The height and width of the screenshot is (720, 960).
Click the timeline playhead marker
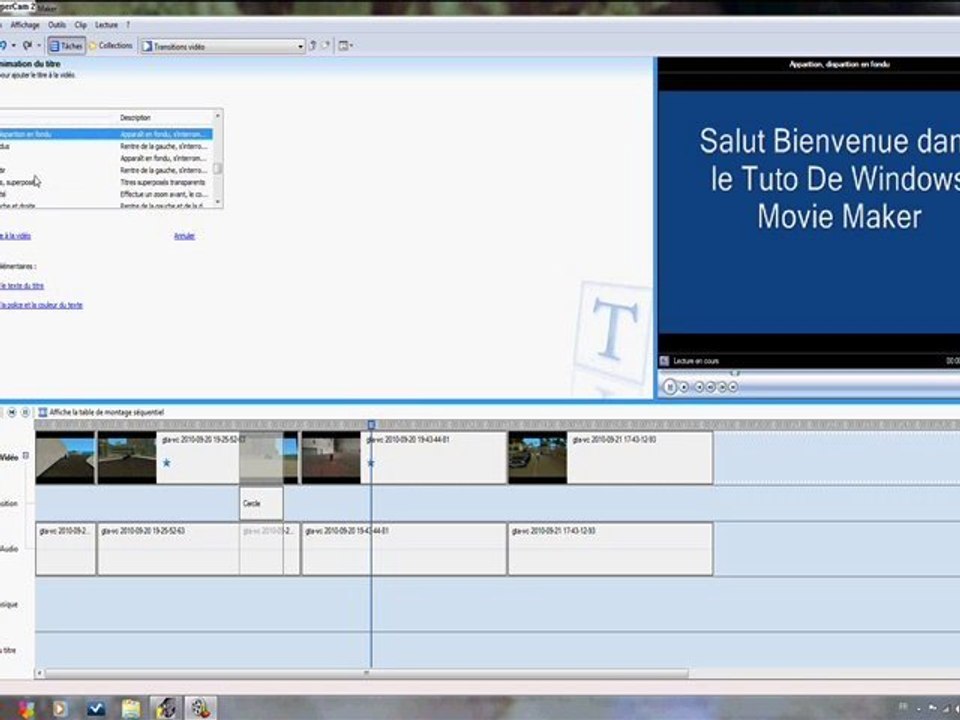click(x=371, y=424)
